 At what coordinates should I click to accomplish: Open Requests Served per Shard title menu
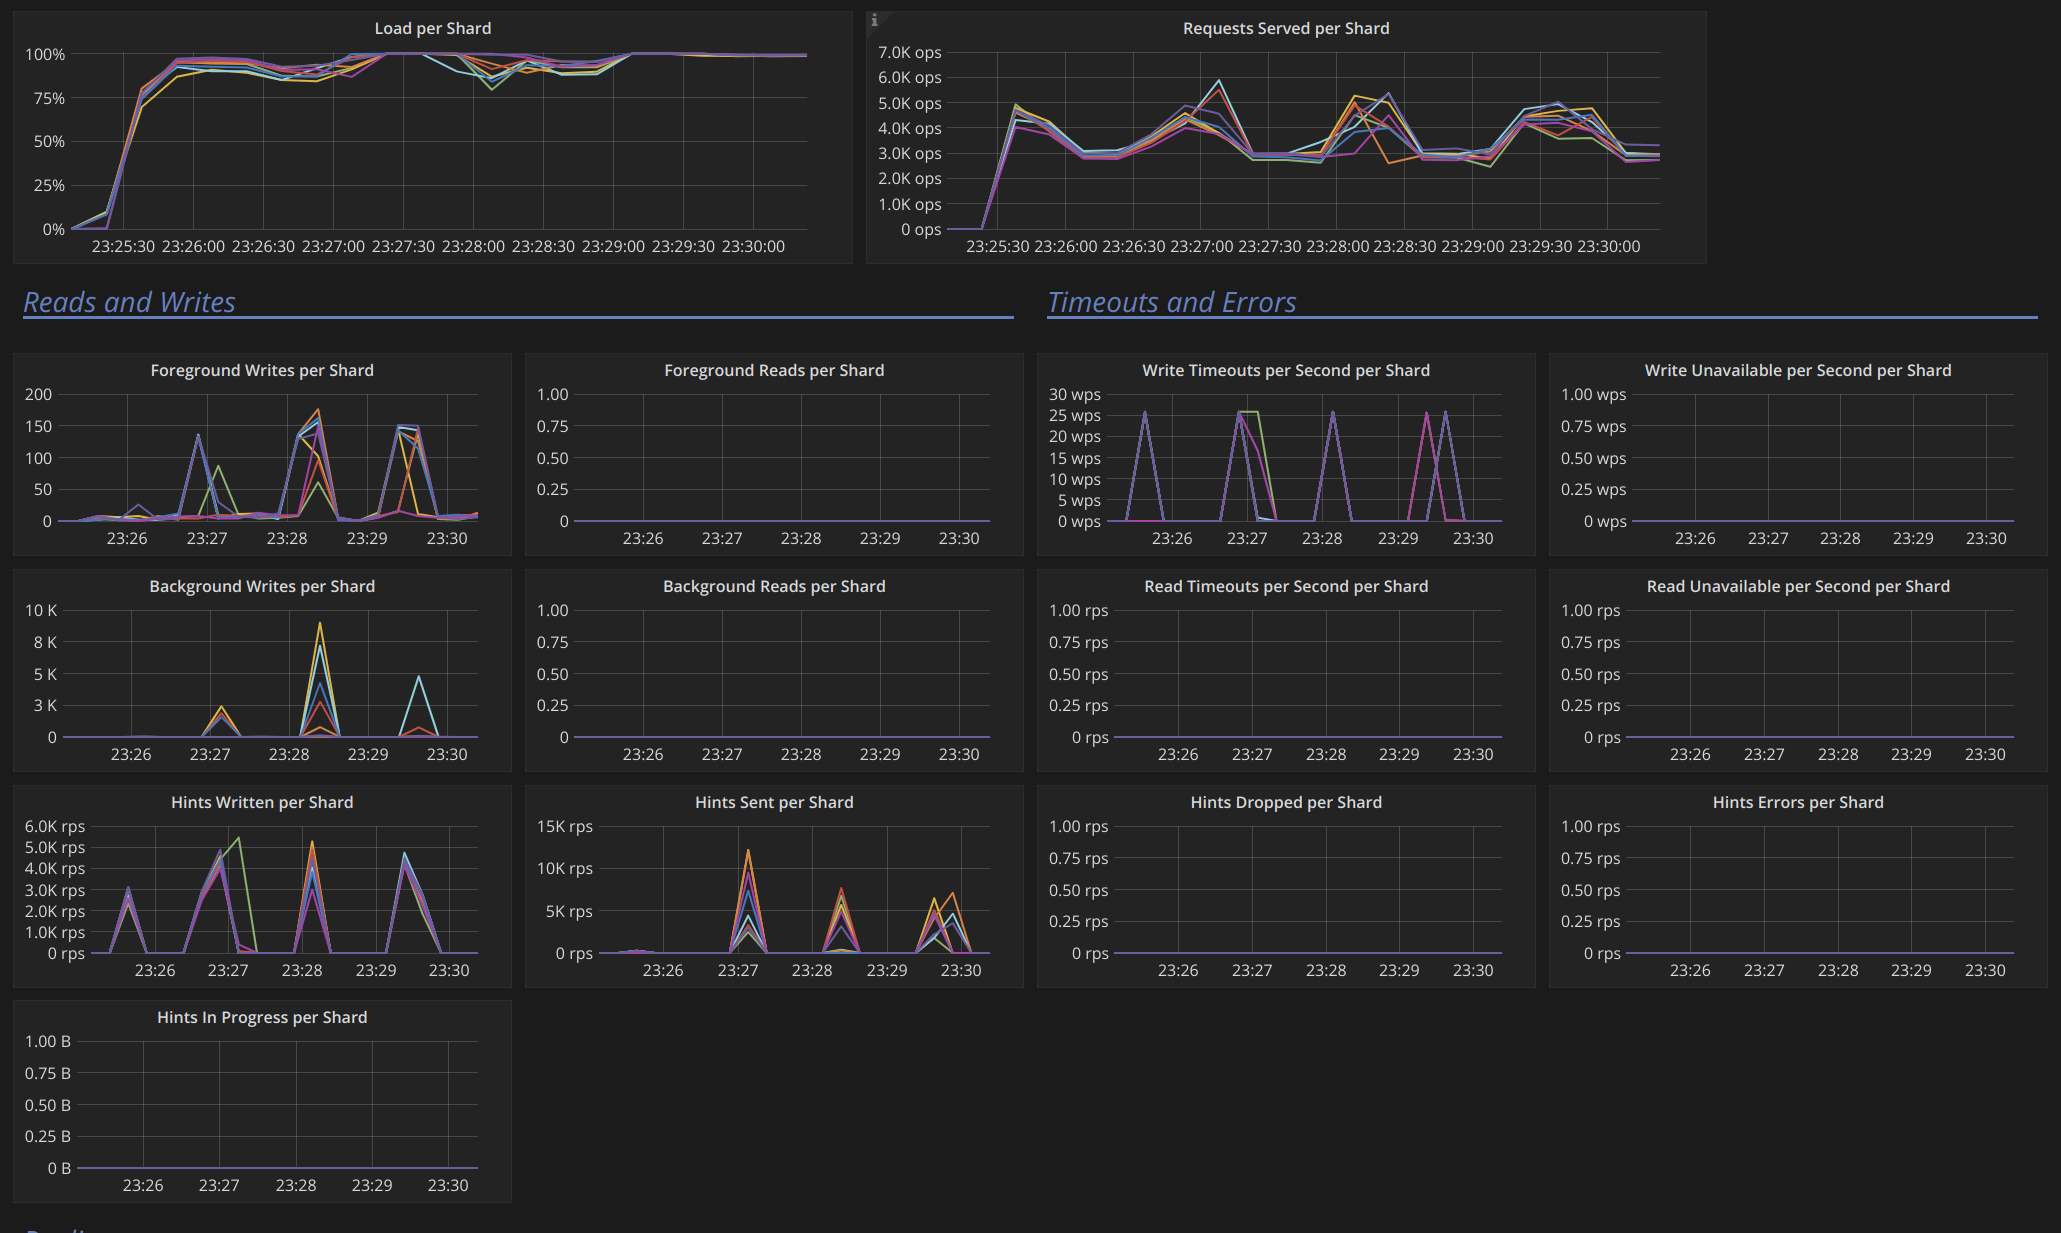pos(1285,28)
